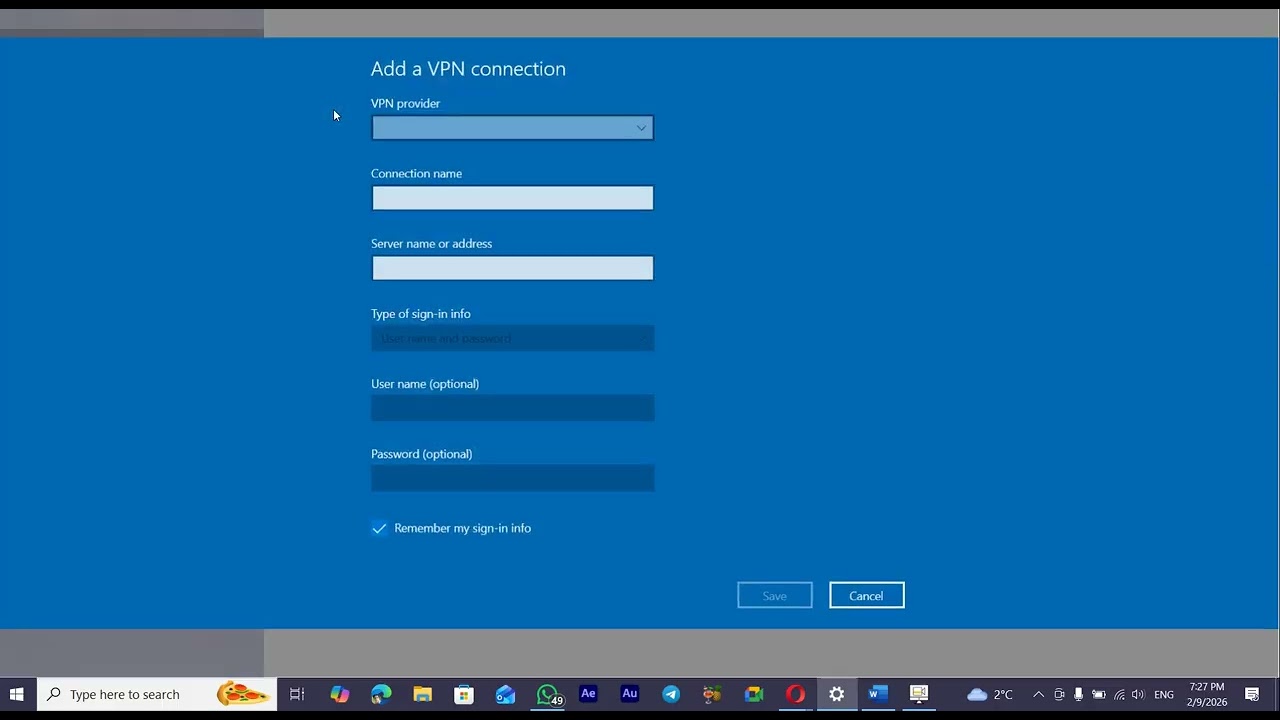Open the notification center icon

1252,694
